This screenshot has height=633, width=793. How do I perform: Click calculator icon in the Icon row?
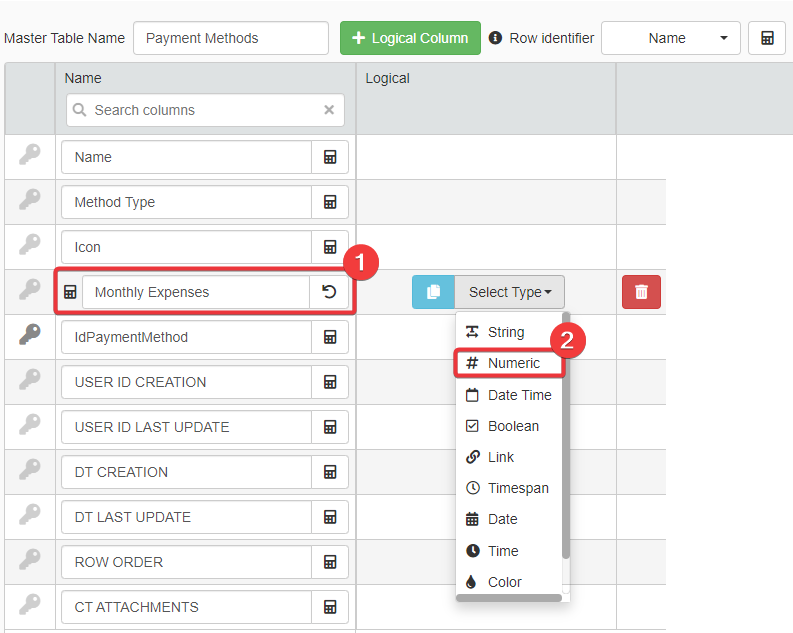pos(330,247)
